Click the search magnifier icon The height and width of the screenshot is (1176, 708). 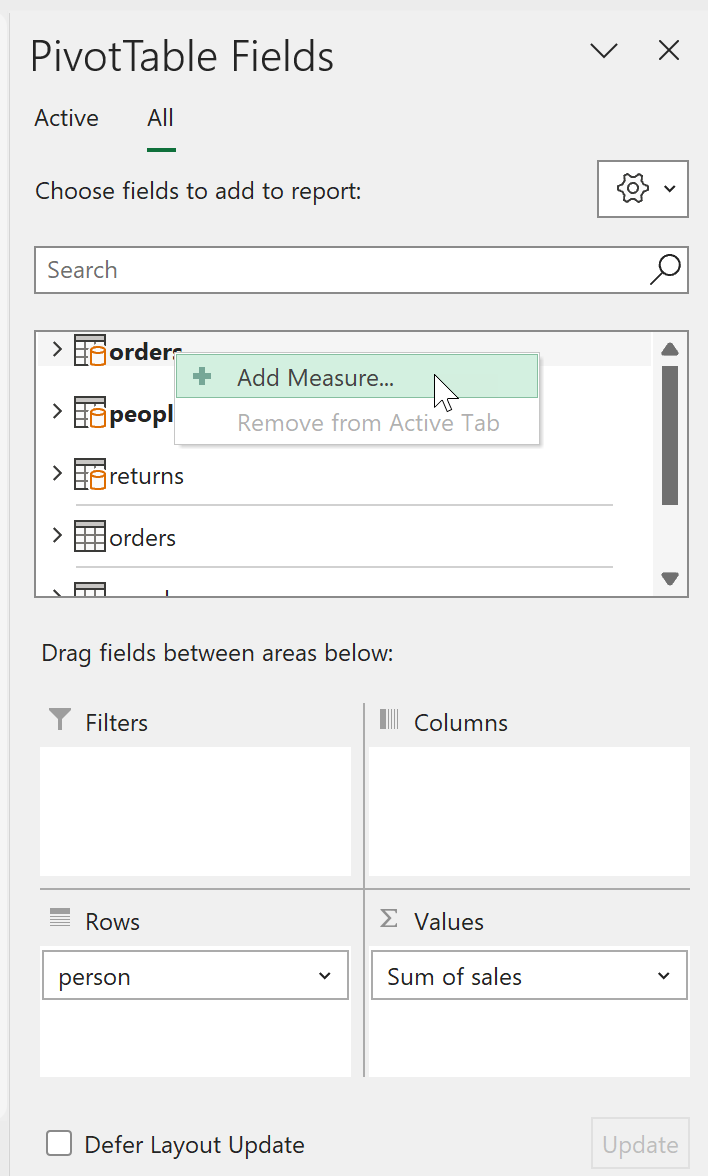pyautogui.click(x=665, y=269)
